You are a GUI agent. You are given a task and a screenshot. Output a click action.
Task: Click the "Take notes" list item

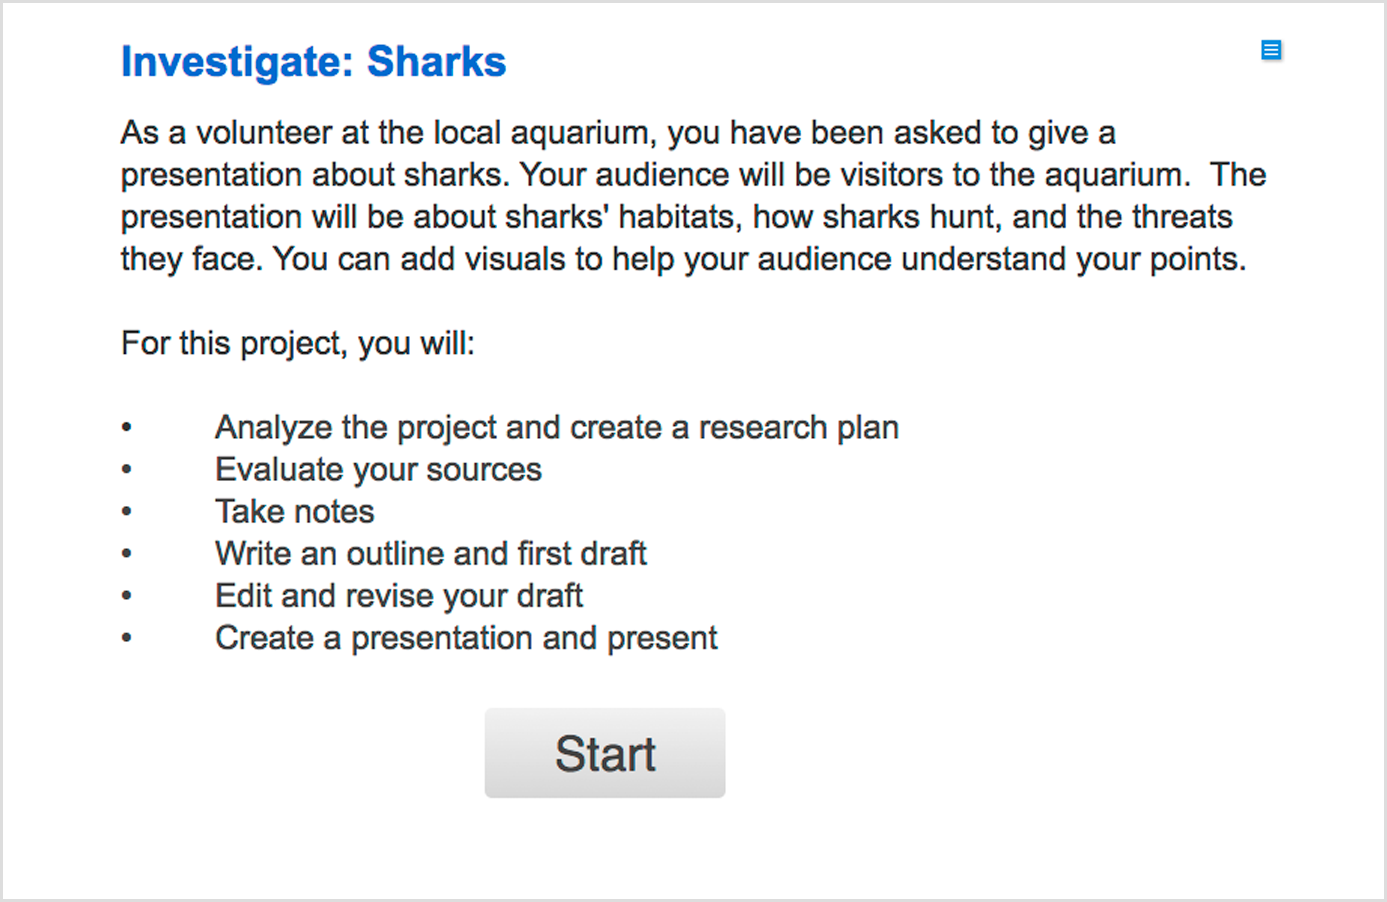(295, 511)
